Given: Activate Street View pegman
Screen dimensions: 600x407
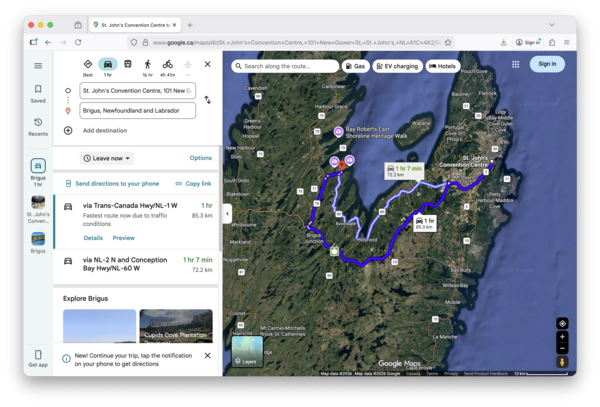Looking at the screenshot, I should coord(562,361).
